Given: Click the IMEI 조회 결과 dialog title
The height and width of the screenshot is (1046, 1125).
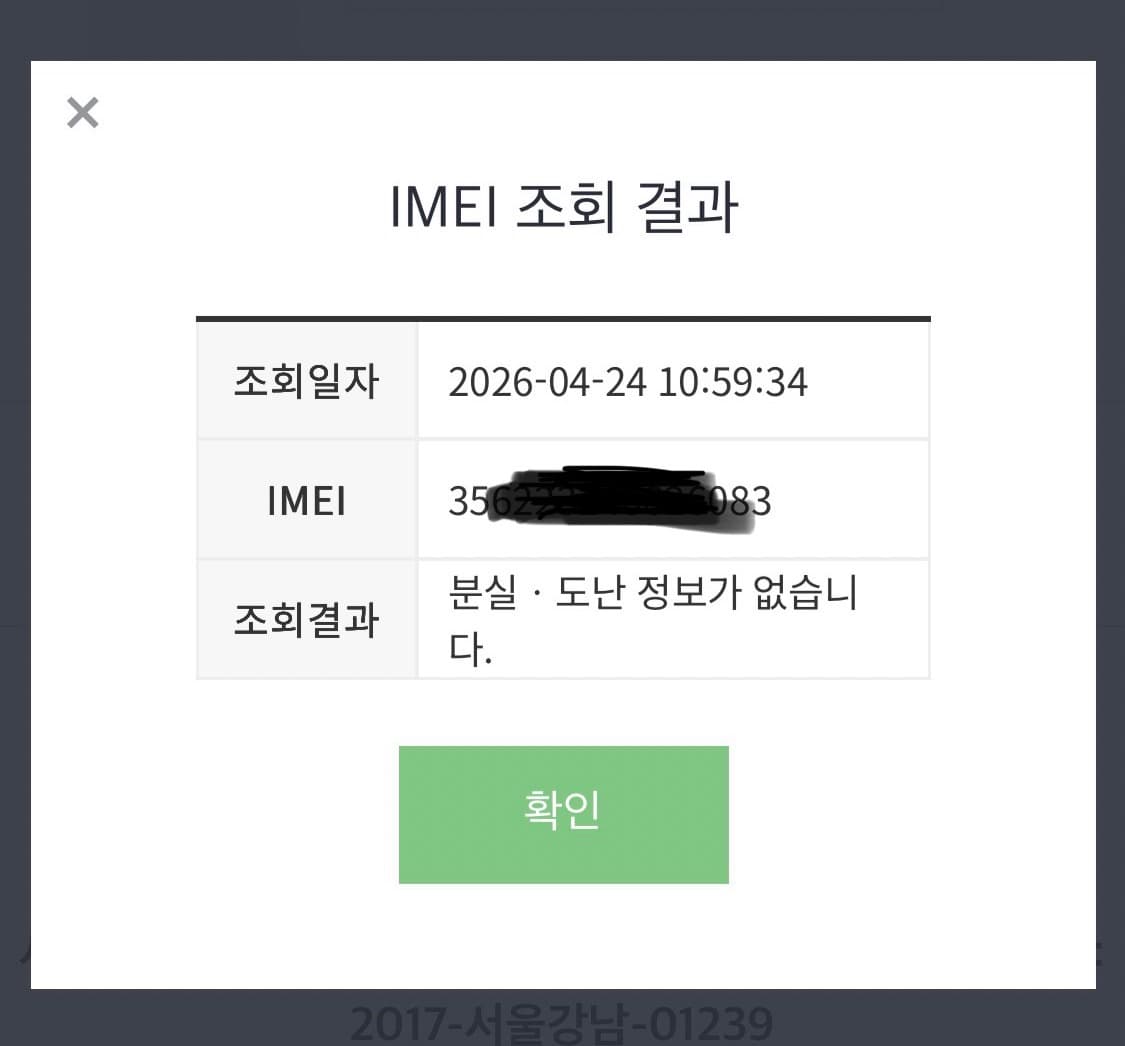Looking at the screenshot, I should coord(562,207).
